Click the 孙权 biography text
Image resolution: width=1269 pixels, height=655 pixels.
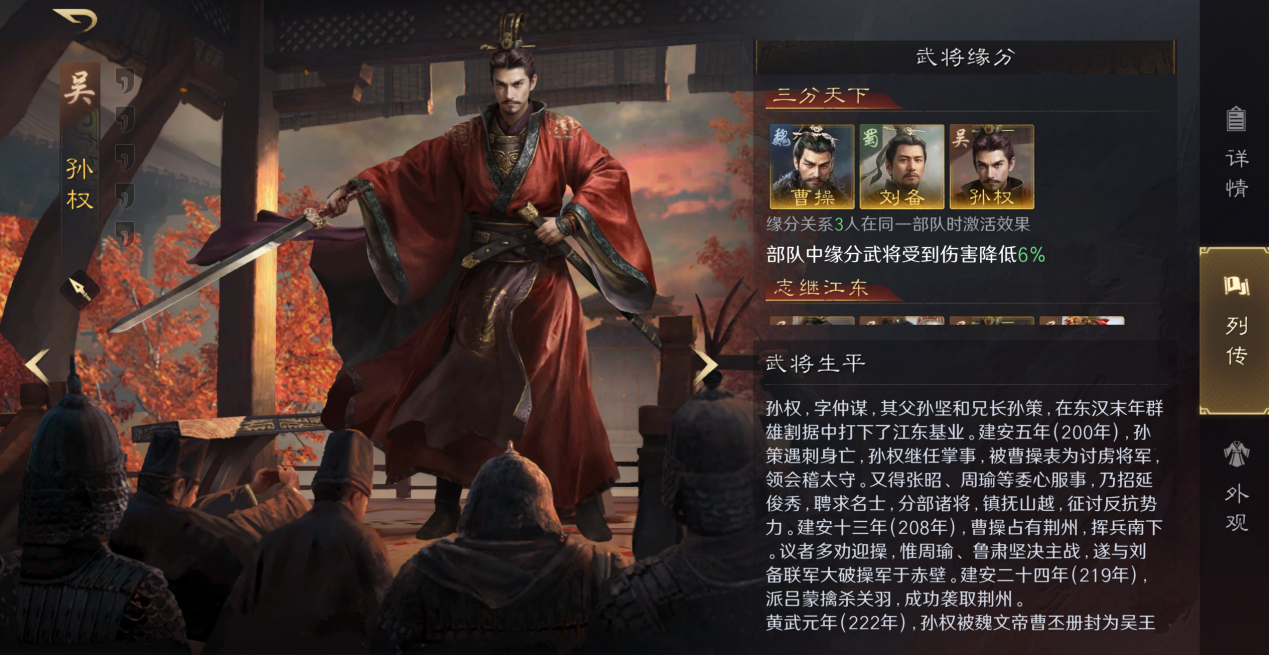coord(965,516)
